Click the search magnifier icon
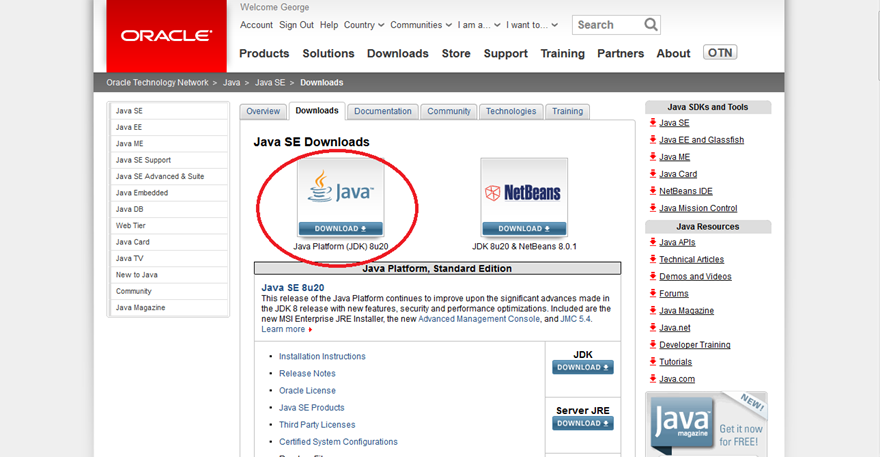 click(651, 25)
